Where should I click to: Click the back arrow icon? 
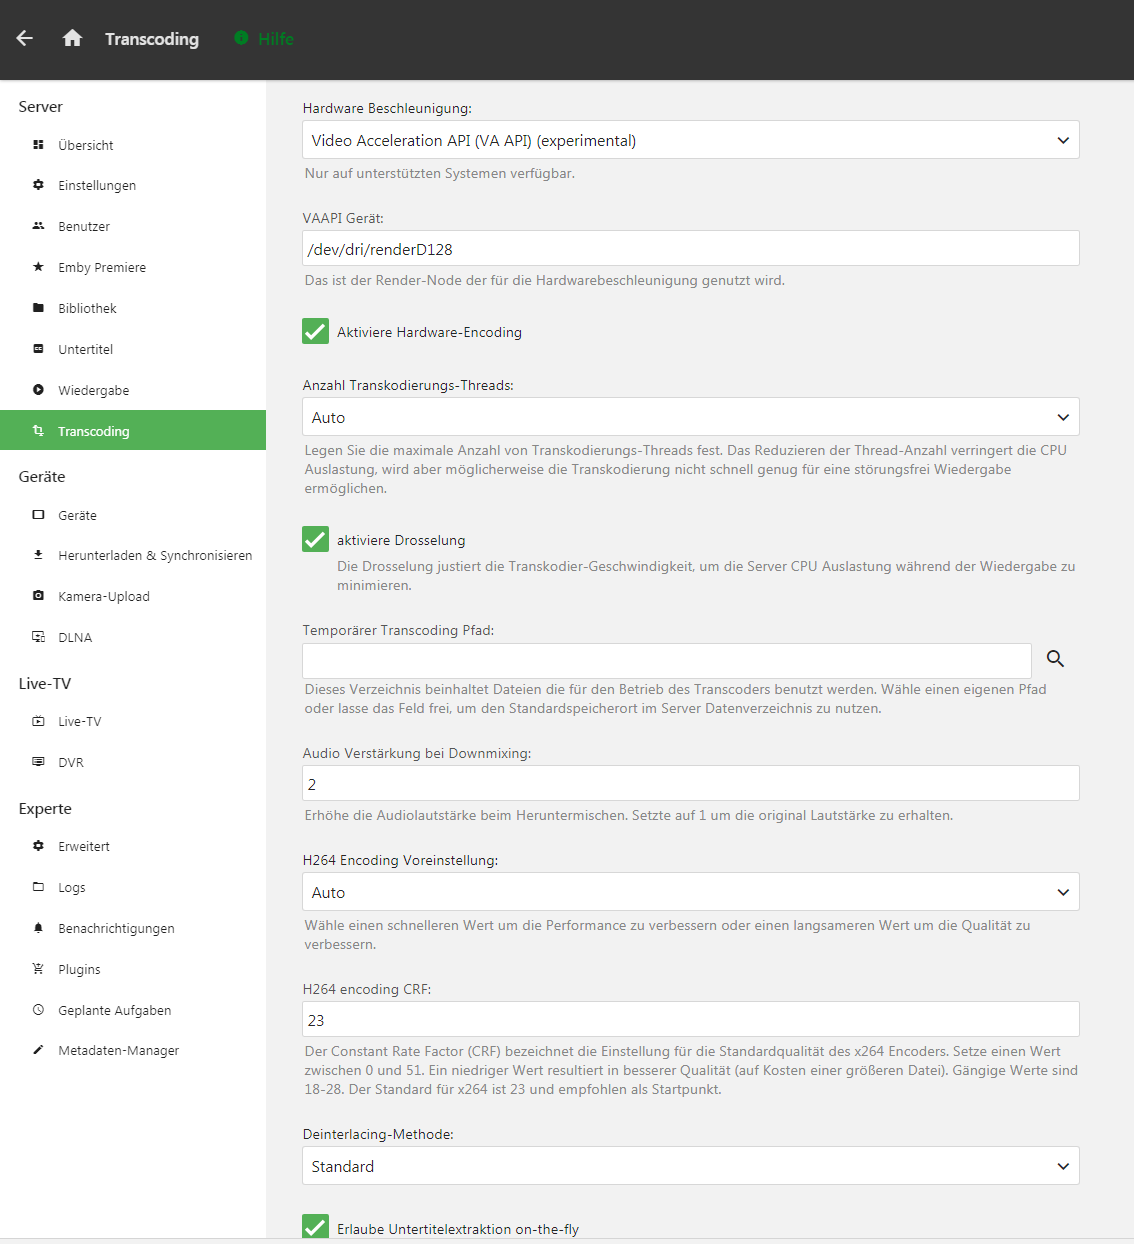click(25, 38)
